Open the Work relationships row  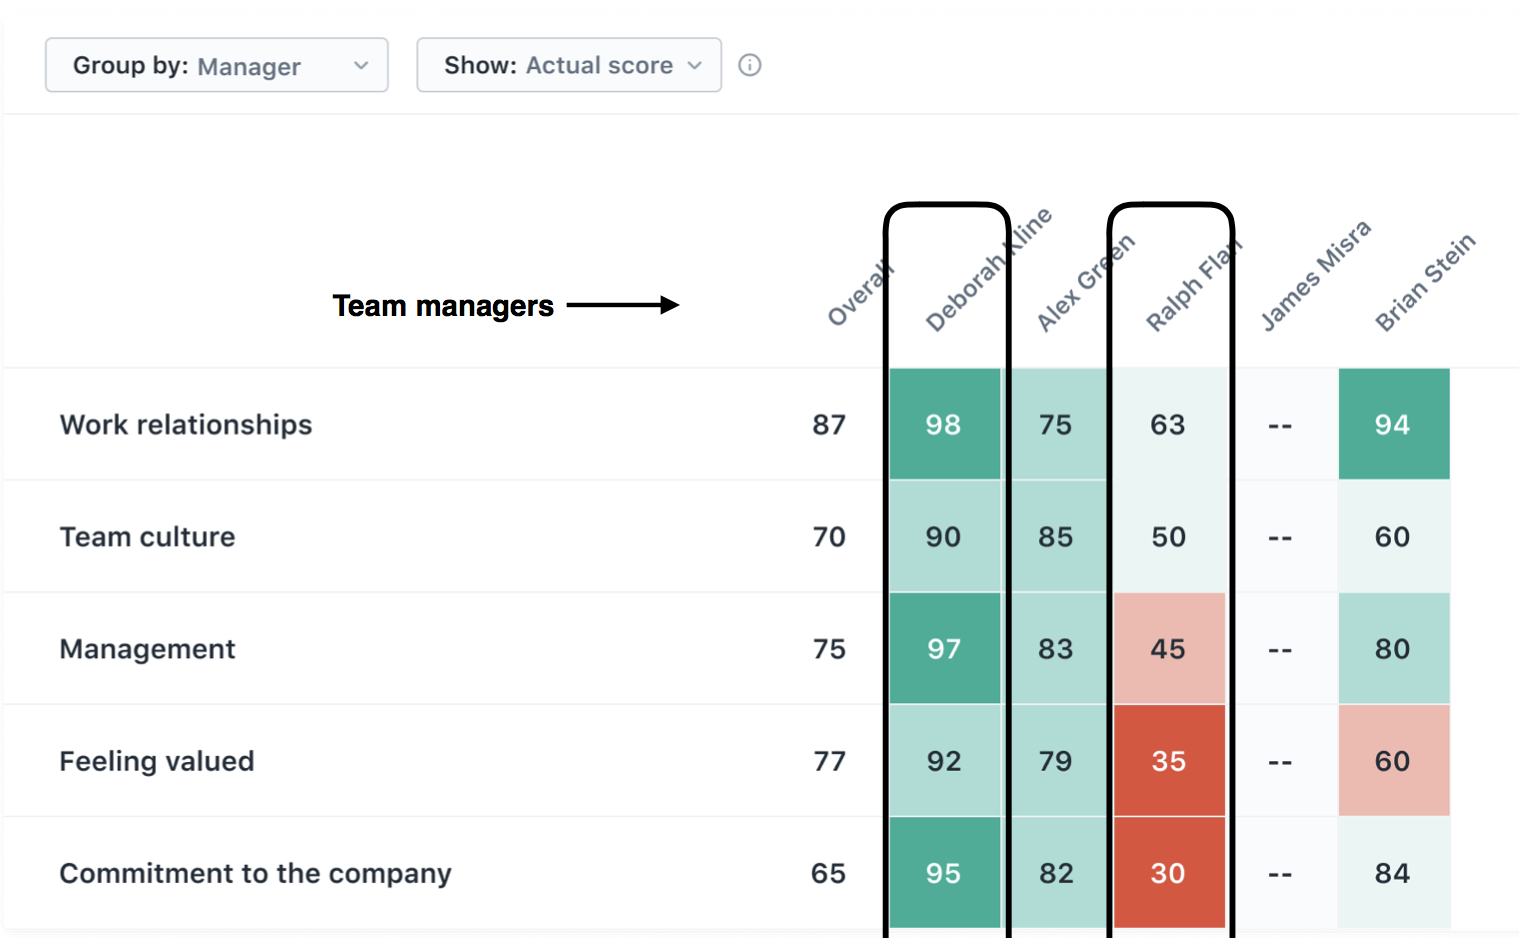point(186,425)
